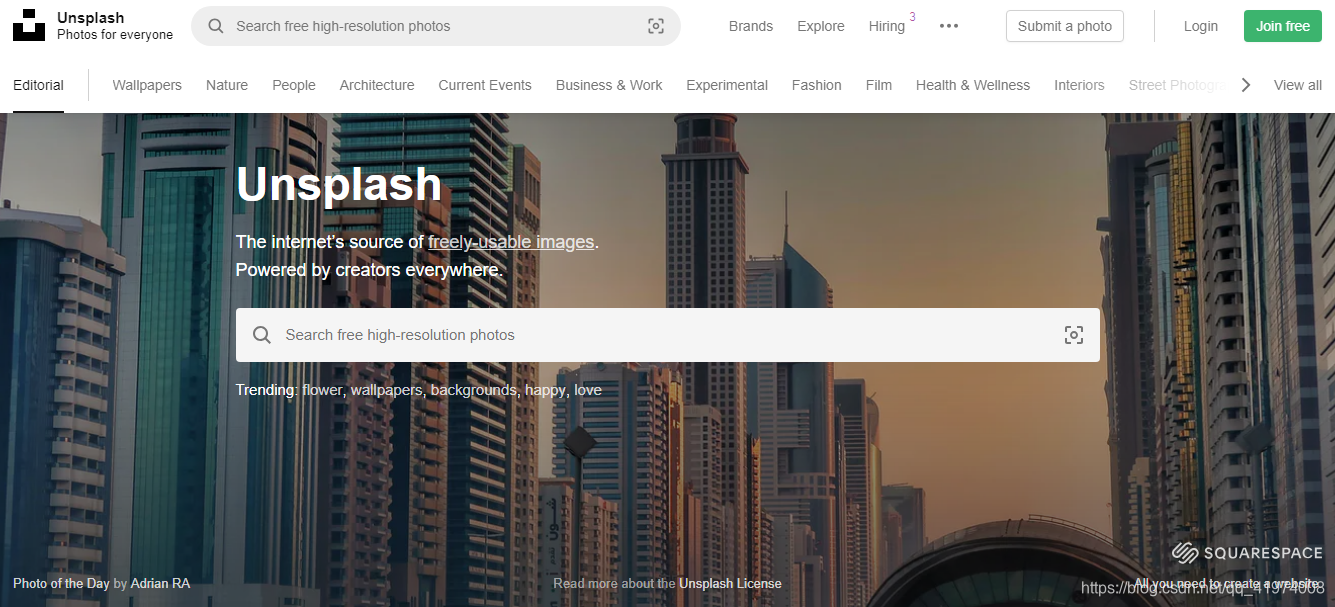Click the magnifier icon in hero search box
The width and height of the screenshot is (1335, 607).
[x=262, y=335]
